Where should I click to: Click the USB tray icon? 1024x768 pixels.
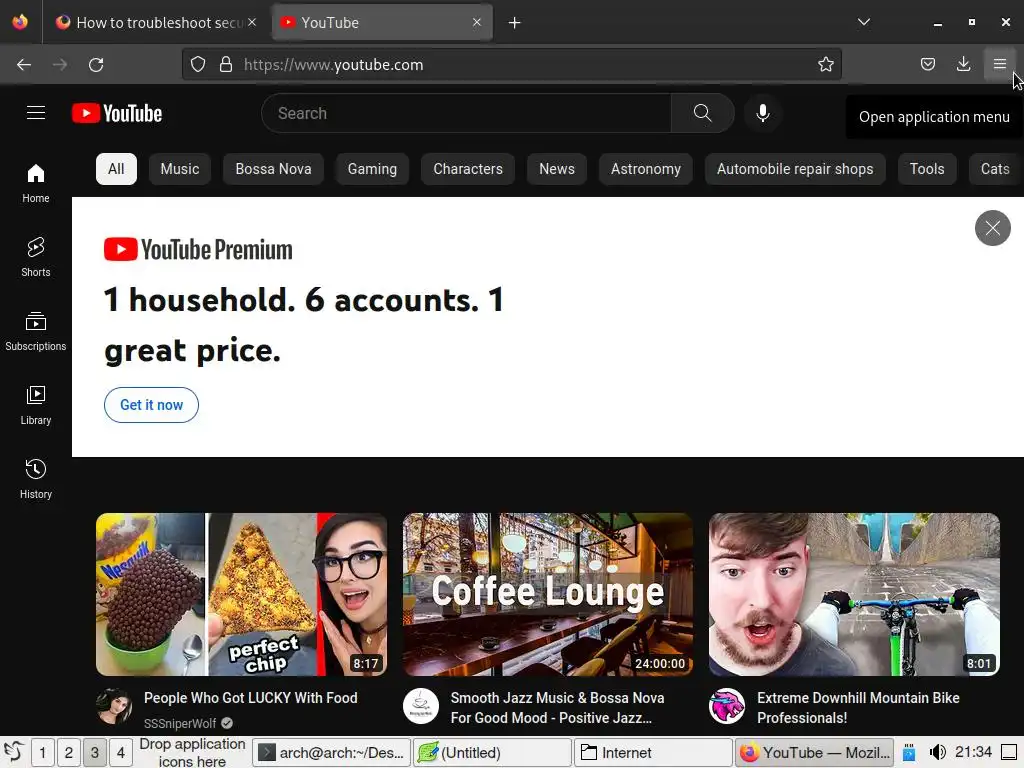[x=908, y=753]
